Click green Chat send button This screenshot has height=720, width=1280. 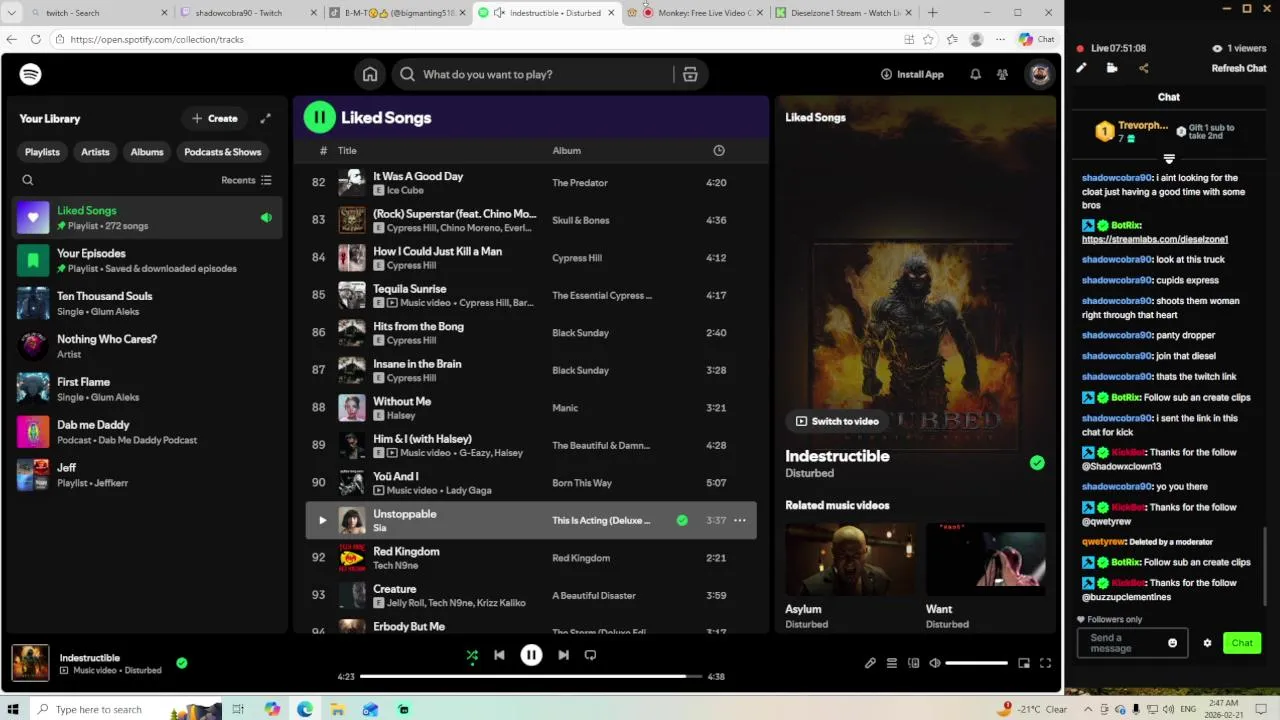point(1241,643)
